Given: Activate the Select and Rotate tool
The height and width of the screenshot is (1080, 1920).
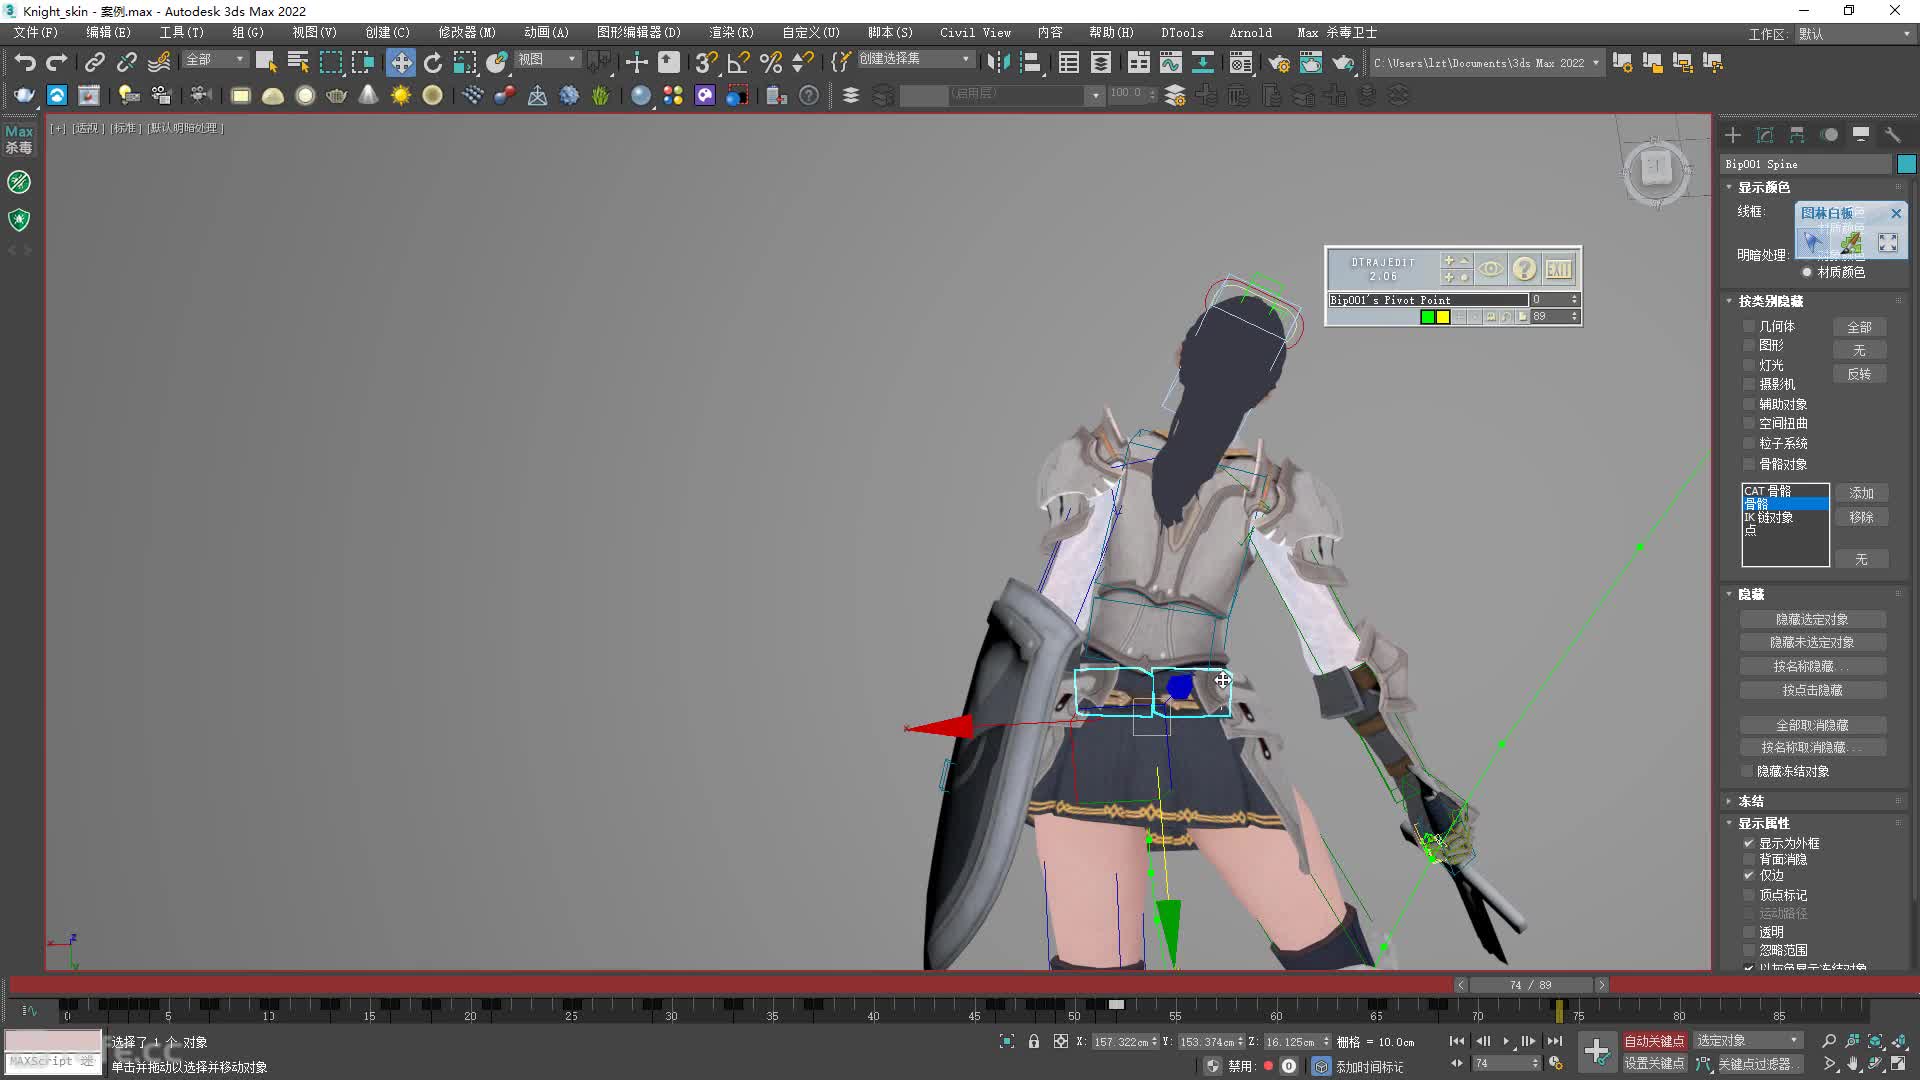Looking at the screenshot, I should 432,62.
